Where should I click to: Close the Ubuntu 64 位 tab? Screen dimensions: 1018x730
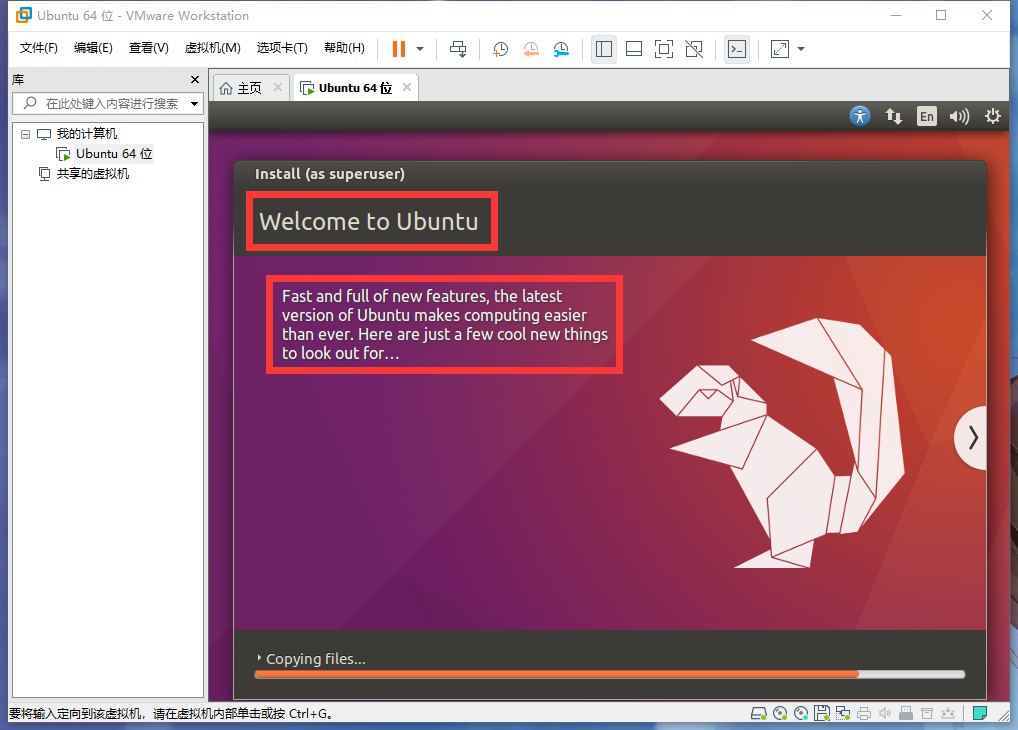tap(407, 87)
